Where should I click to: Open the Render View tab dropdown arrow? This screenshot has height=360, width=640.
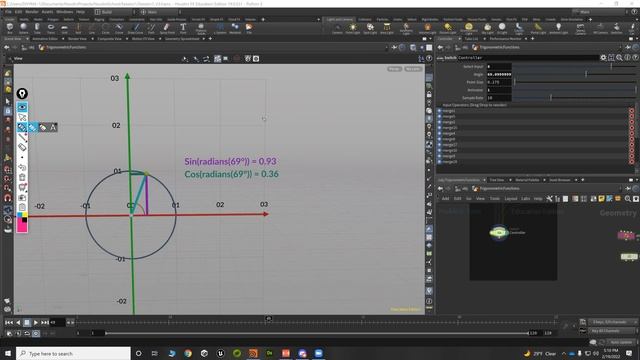tap(92, 39)
